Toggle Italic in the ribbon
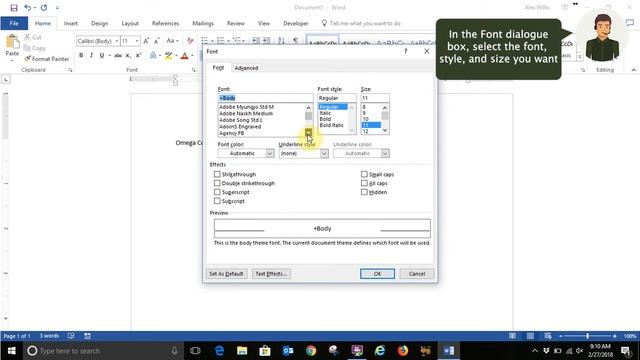 click(x=91, y=55)
